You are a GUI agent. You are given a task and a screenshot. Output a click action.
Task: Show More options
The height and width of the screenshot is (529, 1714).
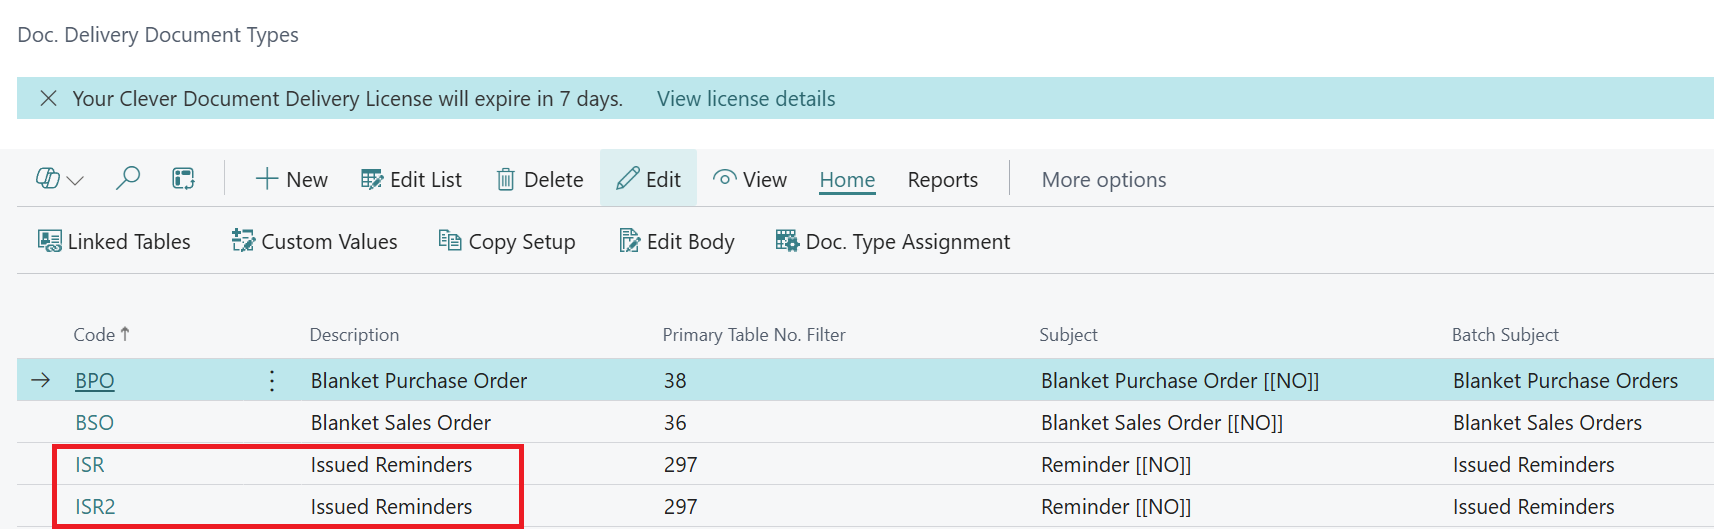coord(1103,180)
